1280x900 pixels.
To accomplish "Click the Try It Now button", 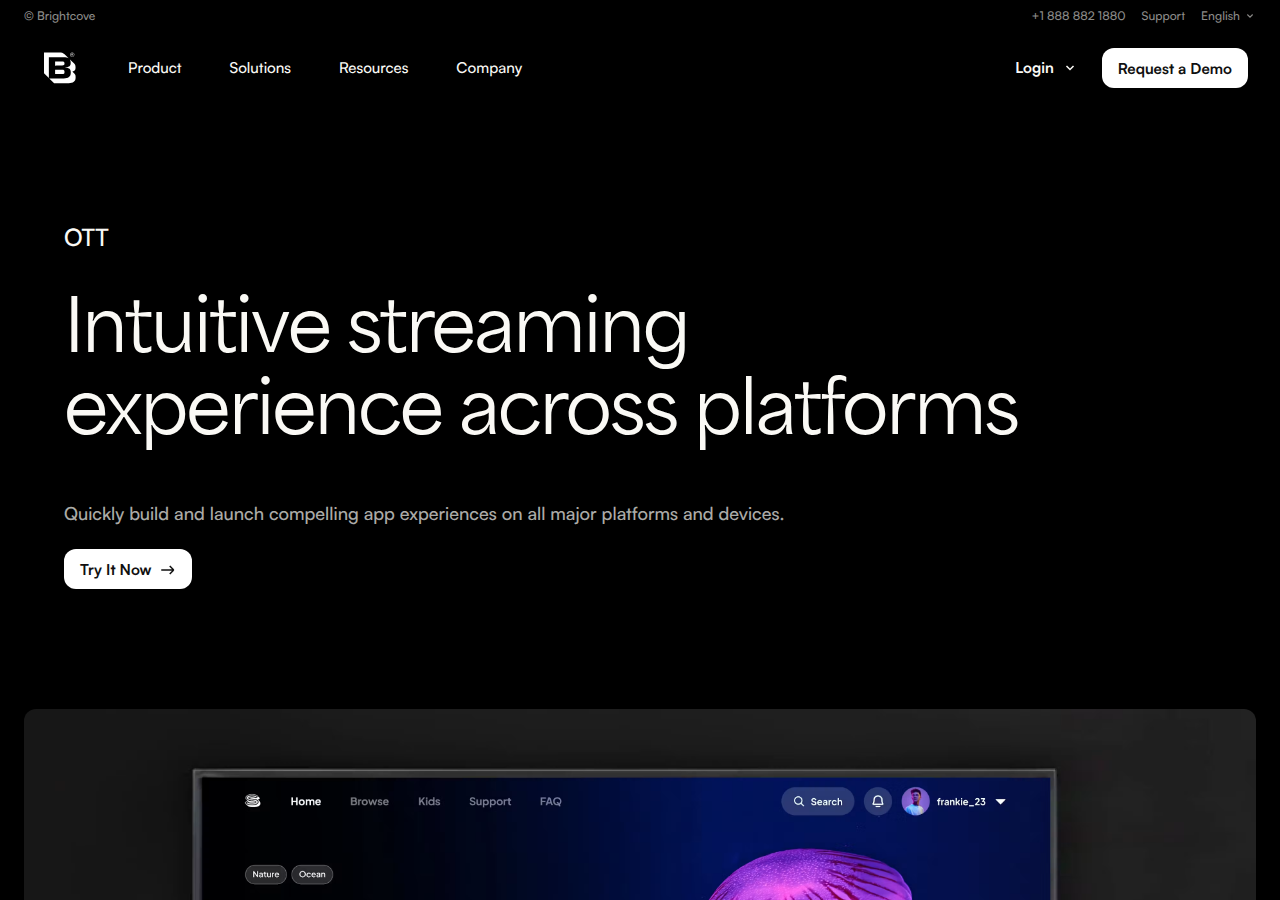I will tap(128, 569).
